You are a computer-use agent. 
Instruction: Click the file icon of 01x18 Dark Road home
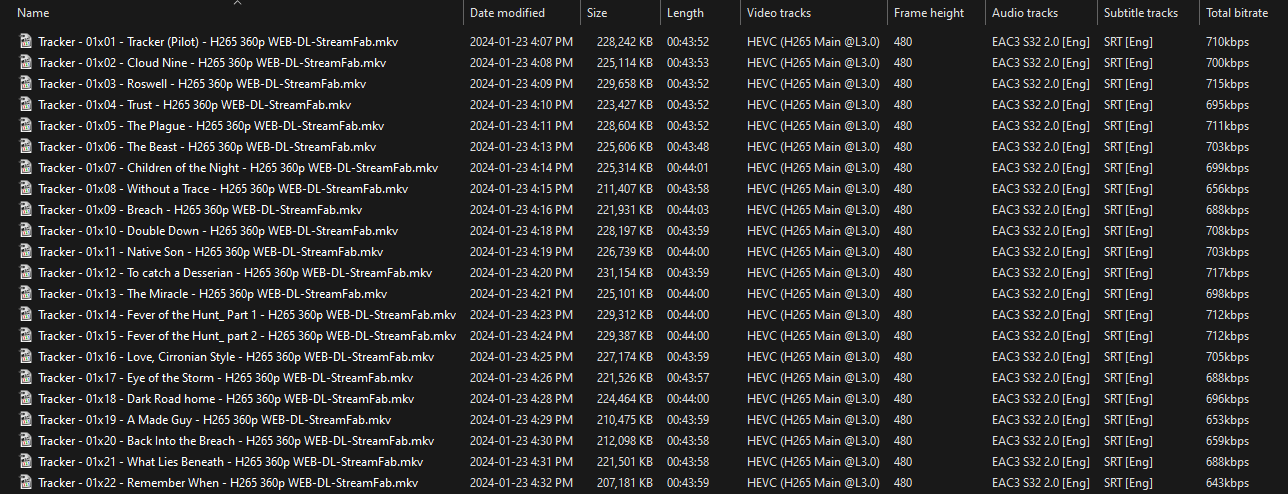[x=26, y=399]
